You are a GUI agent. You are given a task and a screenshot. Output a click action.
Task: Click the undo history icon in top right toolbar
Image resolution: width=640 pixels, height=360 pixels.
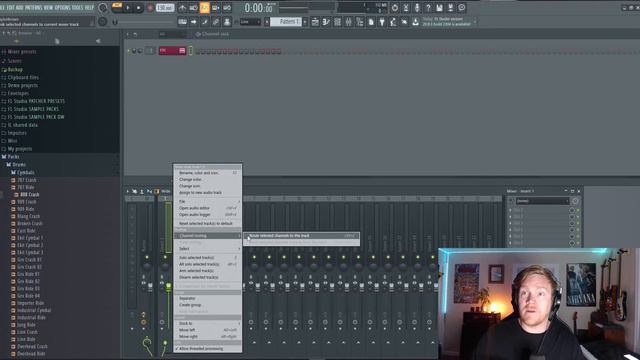pos(395,8)
